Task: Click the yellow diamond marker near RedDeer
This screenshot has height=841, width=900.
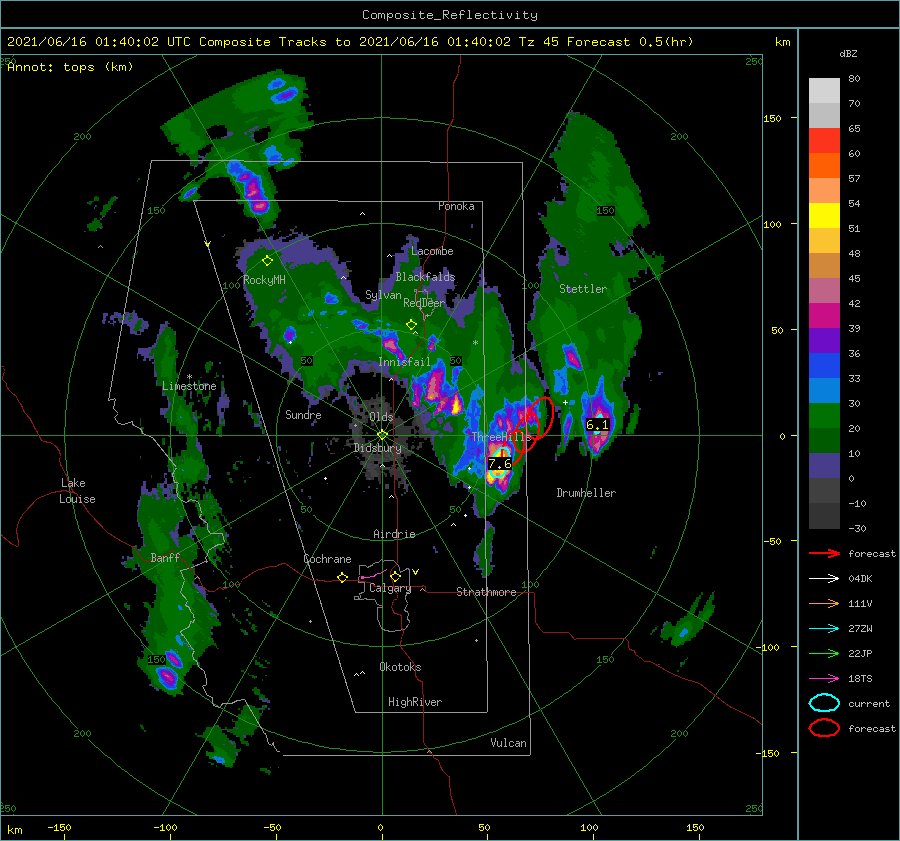Action: tap(411, 325)
